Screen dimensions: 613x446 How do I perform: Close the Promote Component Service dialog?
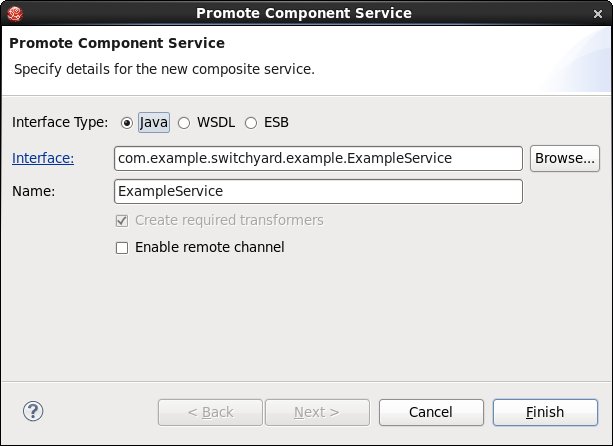[x=597, y=14]
